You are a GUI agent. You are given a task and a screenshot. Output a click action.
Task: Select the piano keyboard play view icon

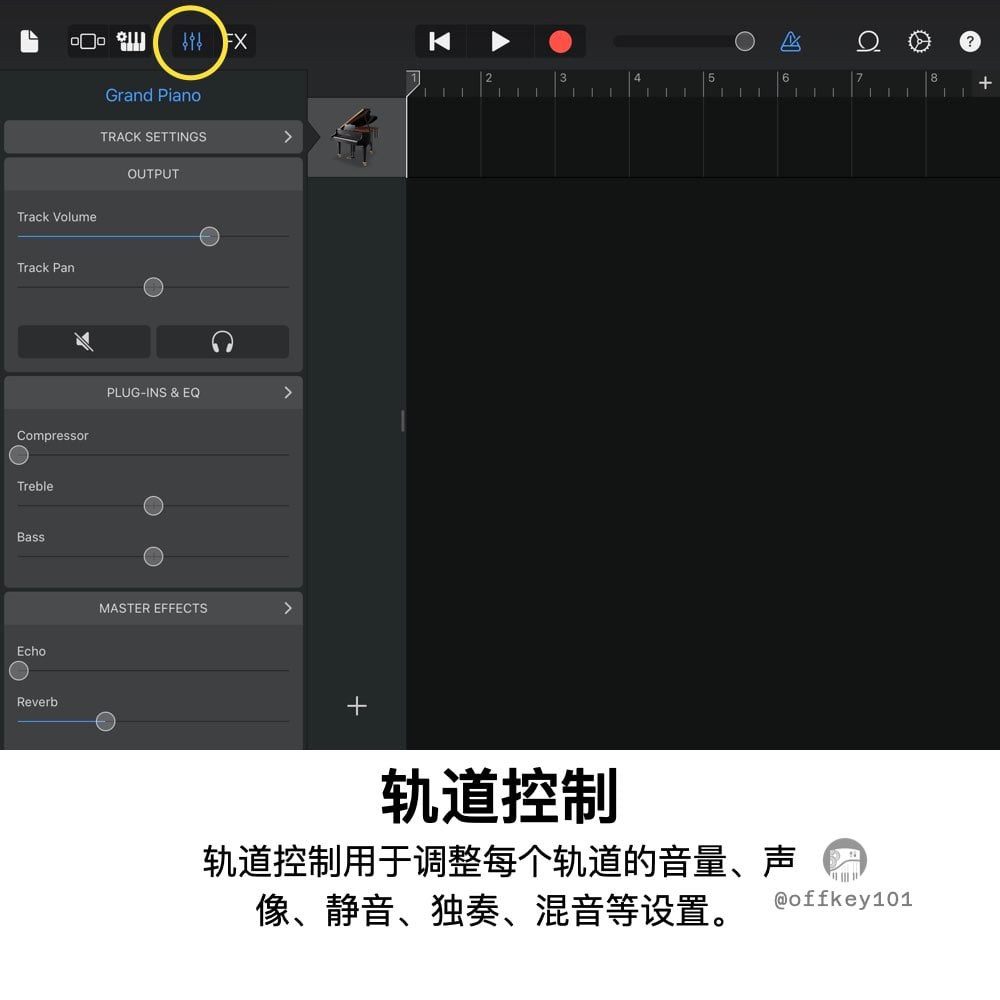131,41
